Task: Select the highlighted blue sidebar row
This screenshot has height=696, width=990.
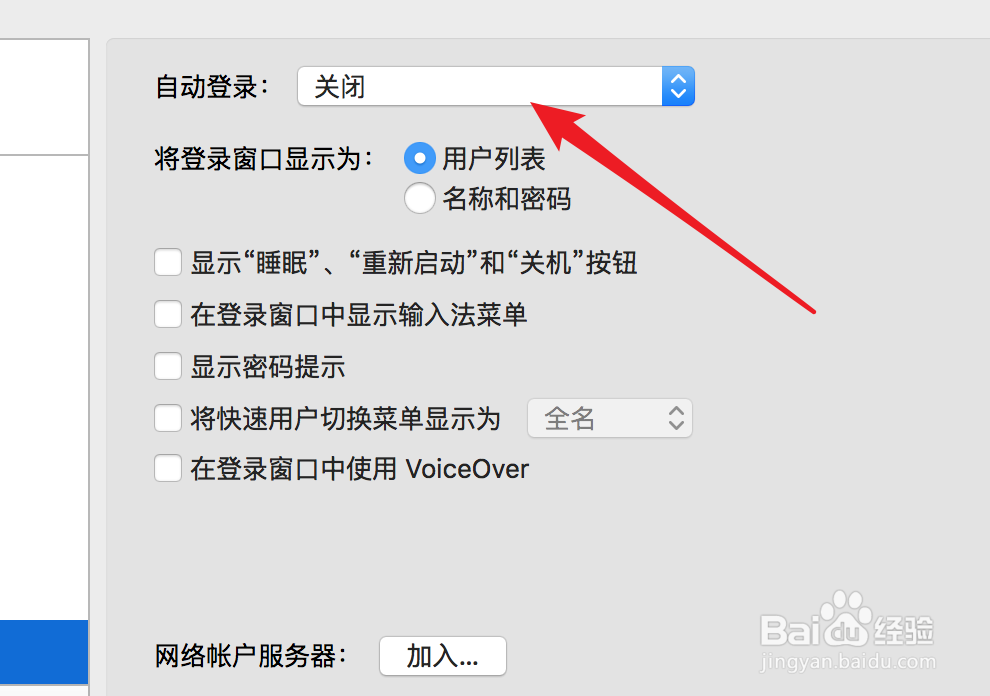Action: [44, 652]
